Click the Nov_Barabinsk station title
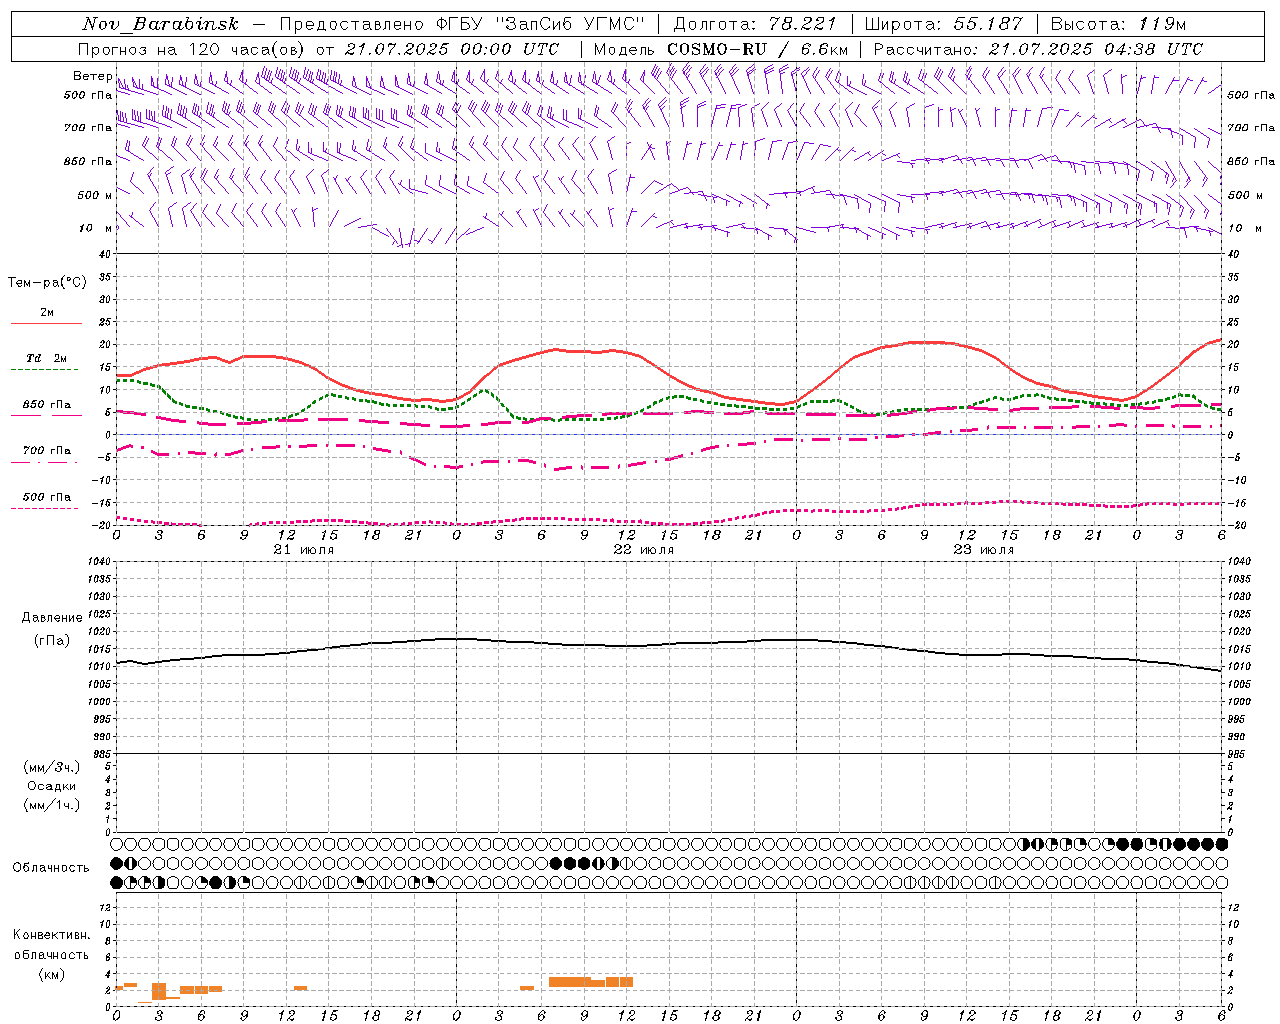1280x1024 pixels. coord(161,24)
